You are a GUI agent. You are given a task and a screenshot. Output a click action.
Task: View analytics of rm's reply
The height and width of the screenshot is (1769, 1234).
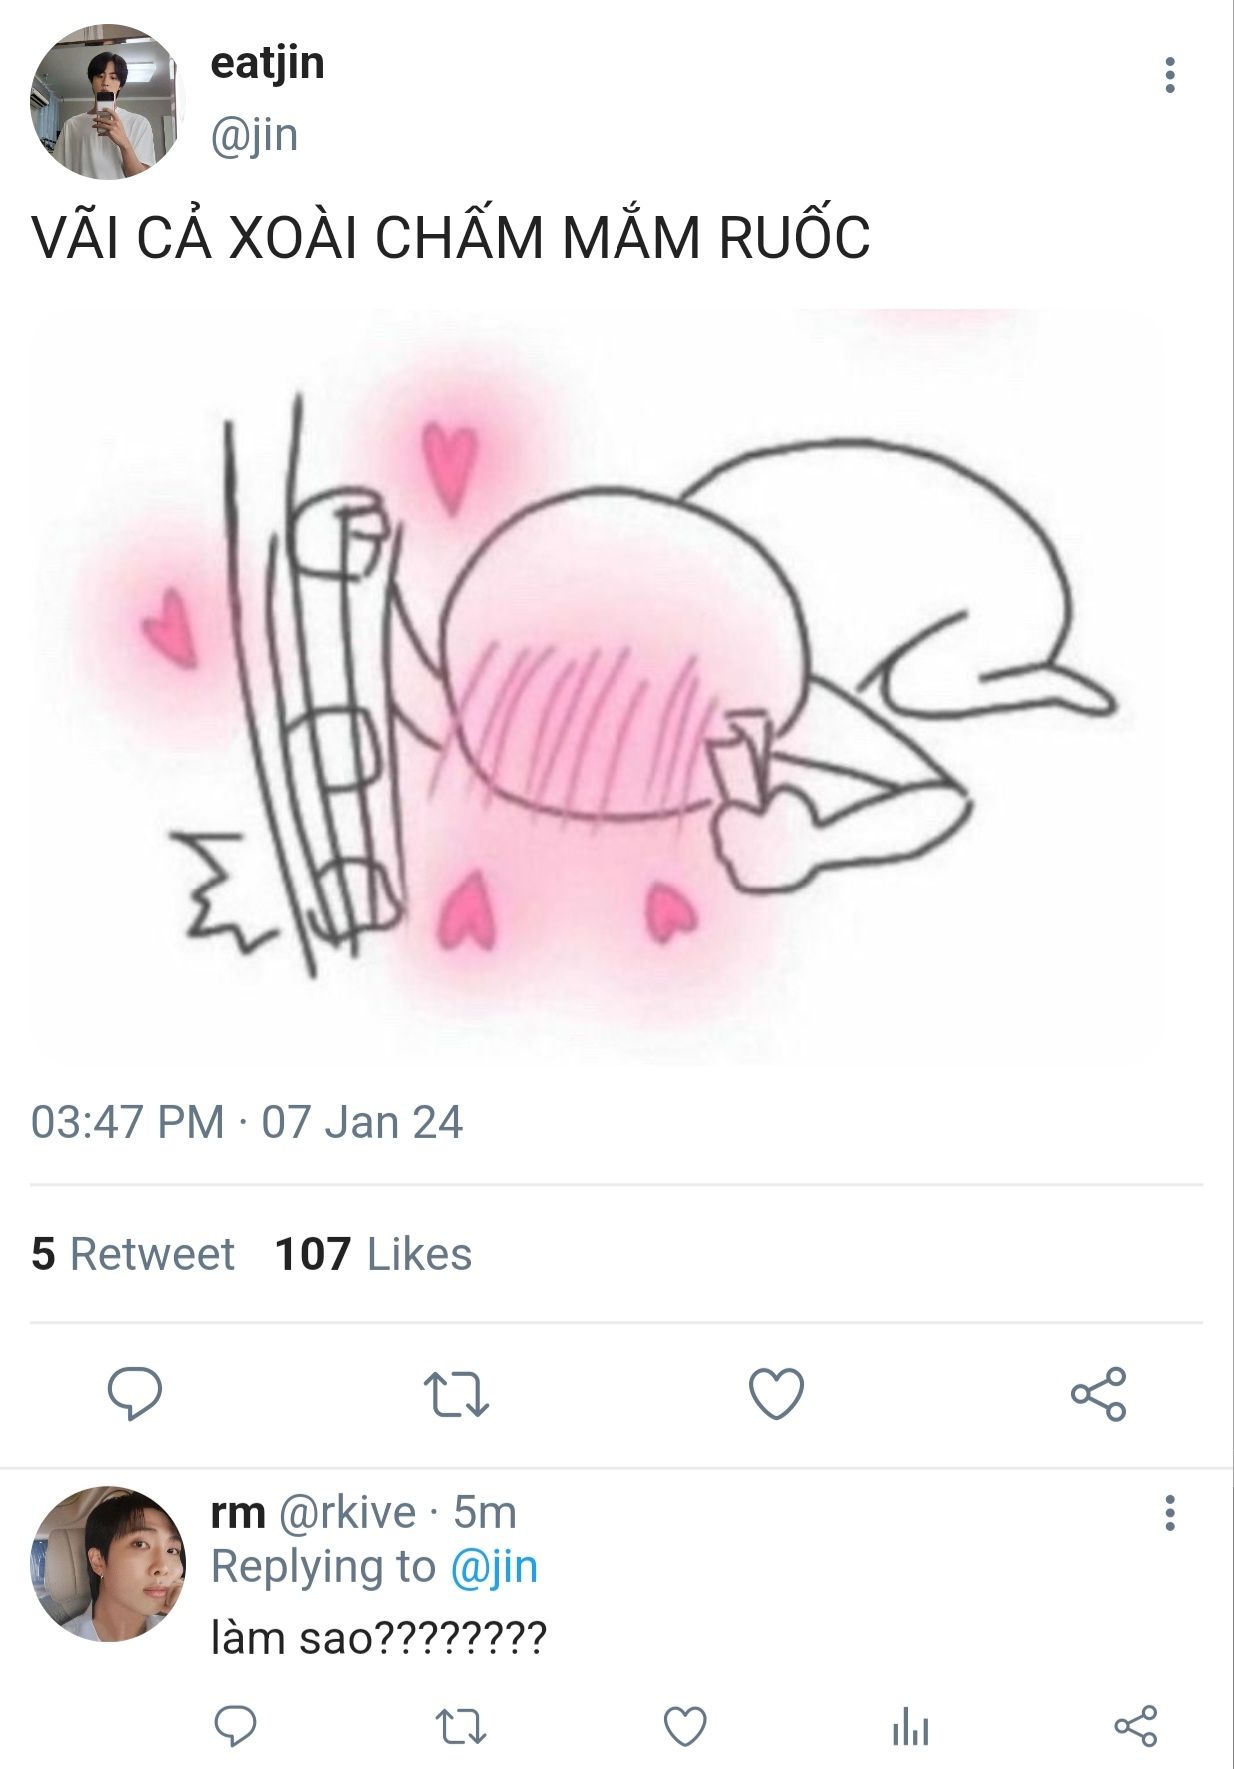coord(910,1726)
